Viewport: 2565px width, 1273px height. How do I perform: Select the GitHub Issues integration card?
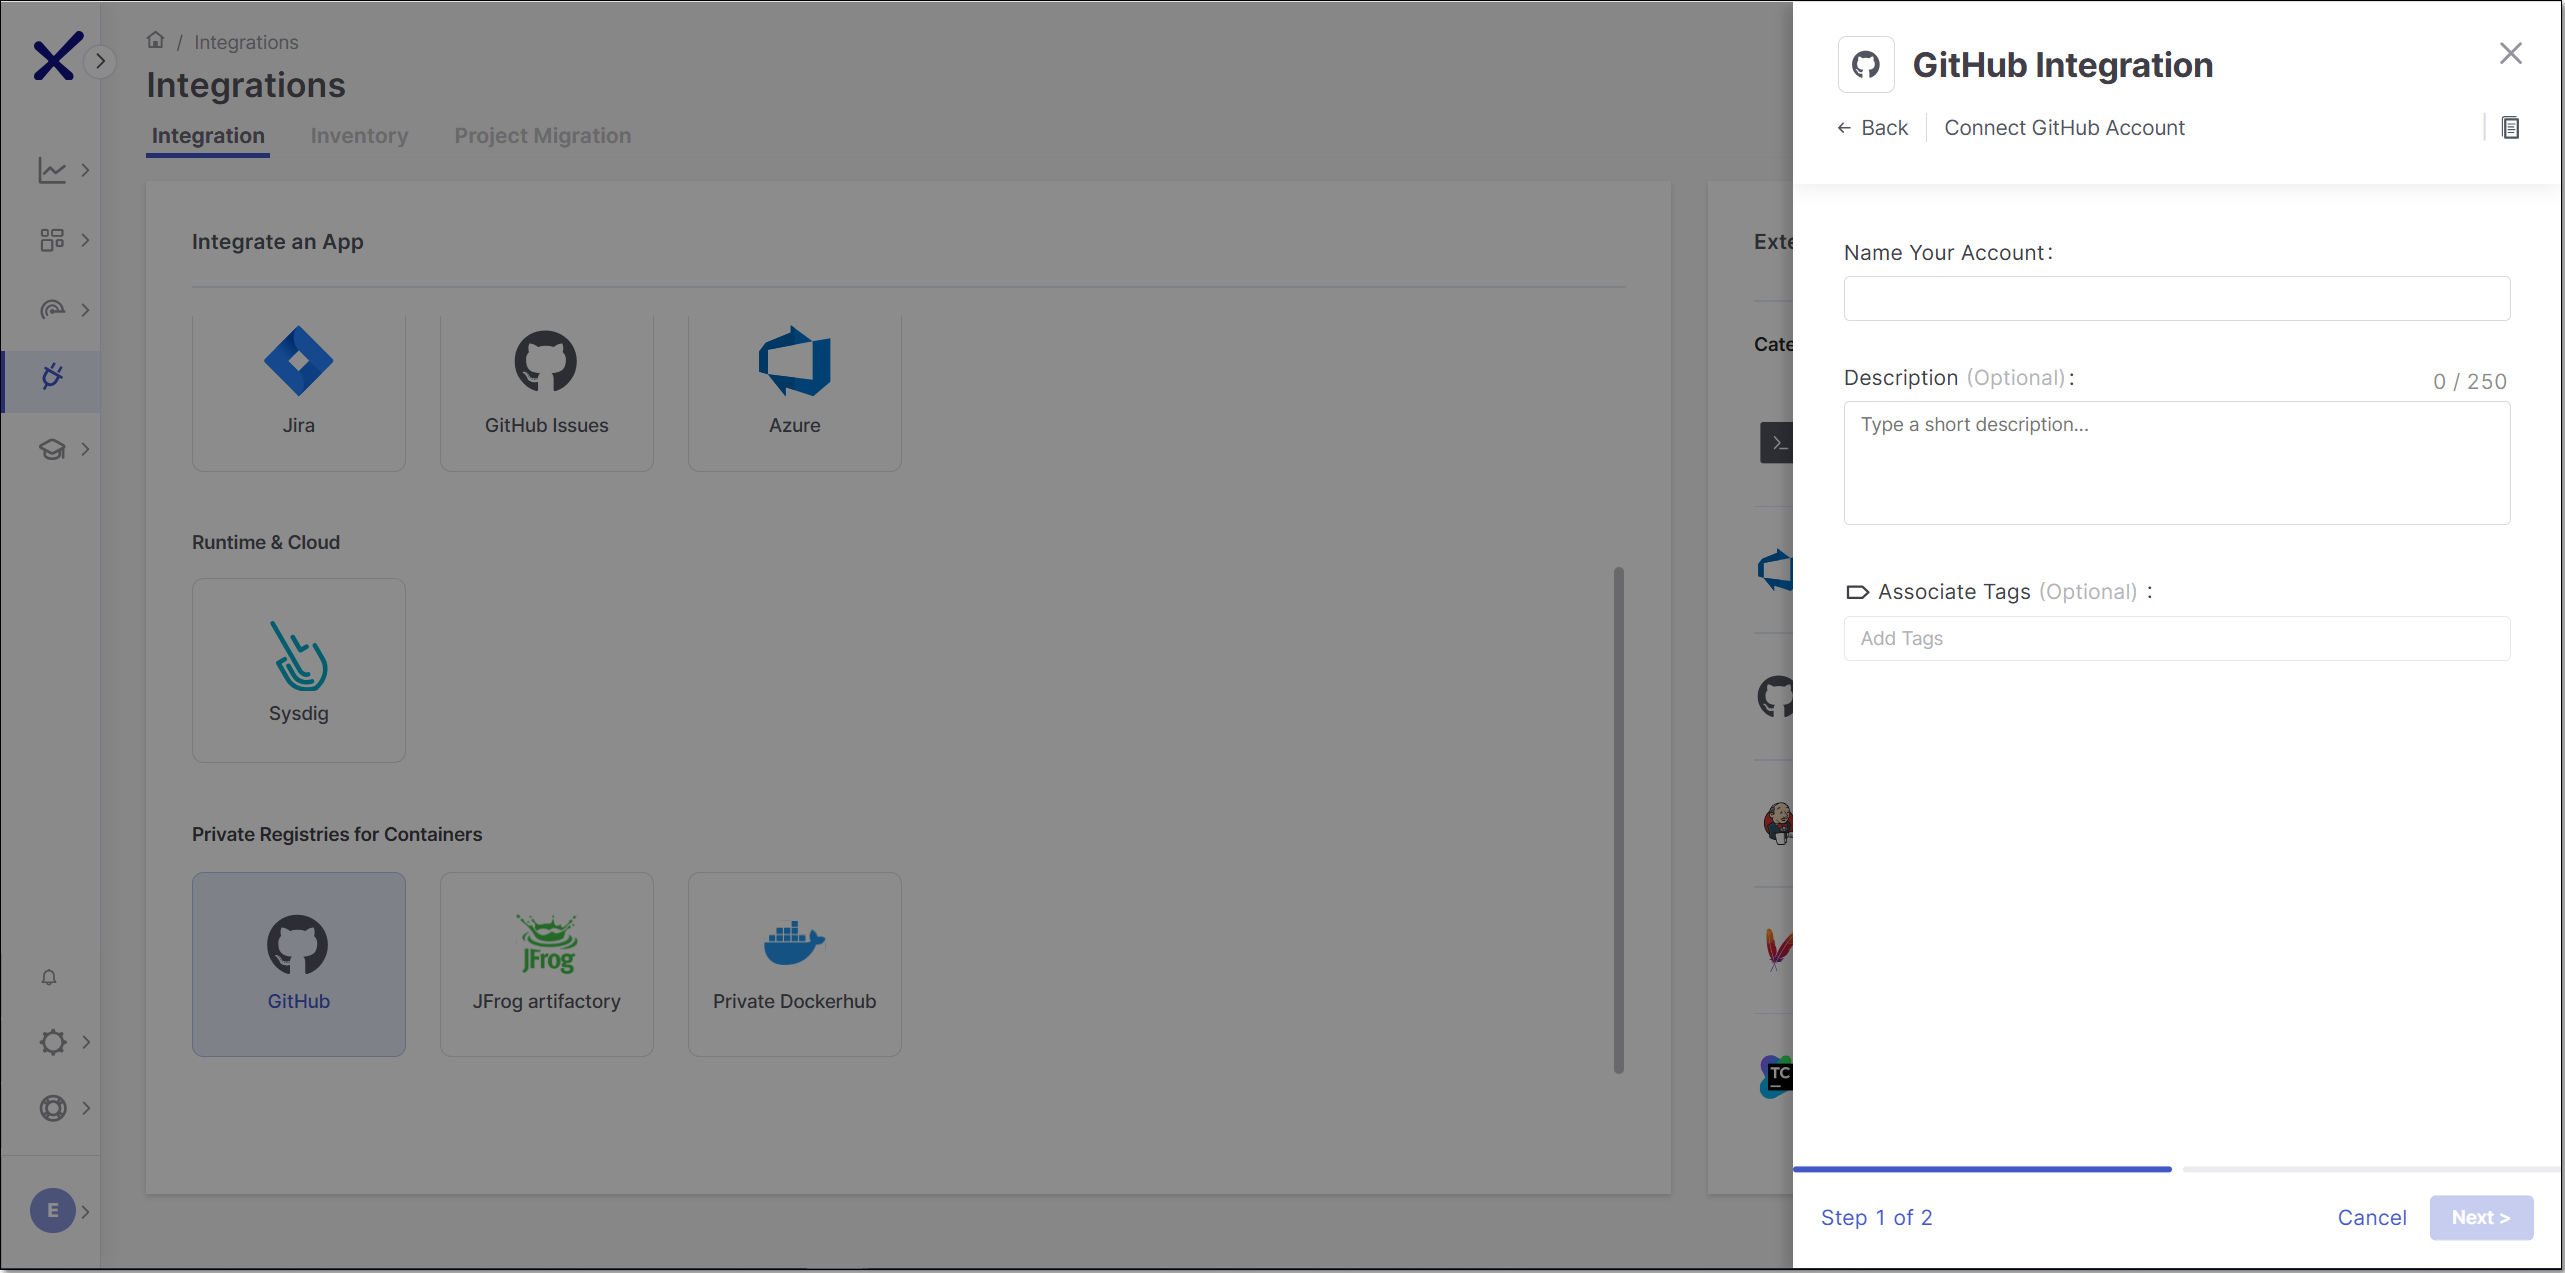pos(546,392)
